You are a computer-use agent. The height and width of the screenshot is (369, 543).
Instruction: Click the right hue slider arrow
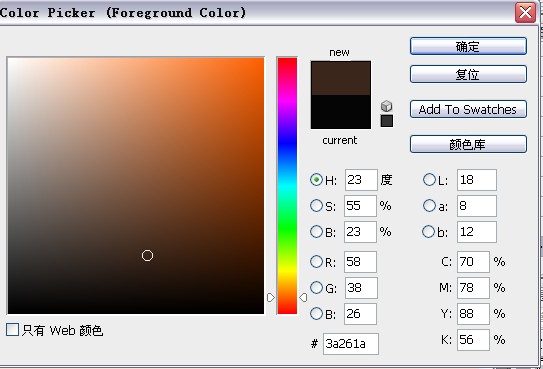point(303,297)
